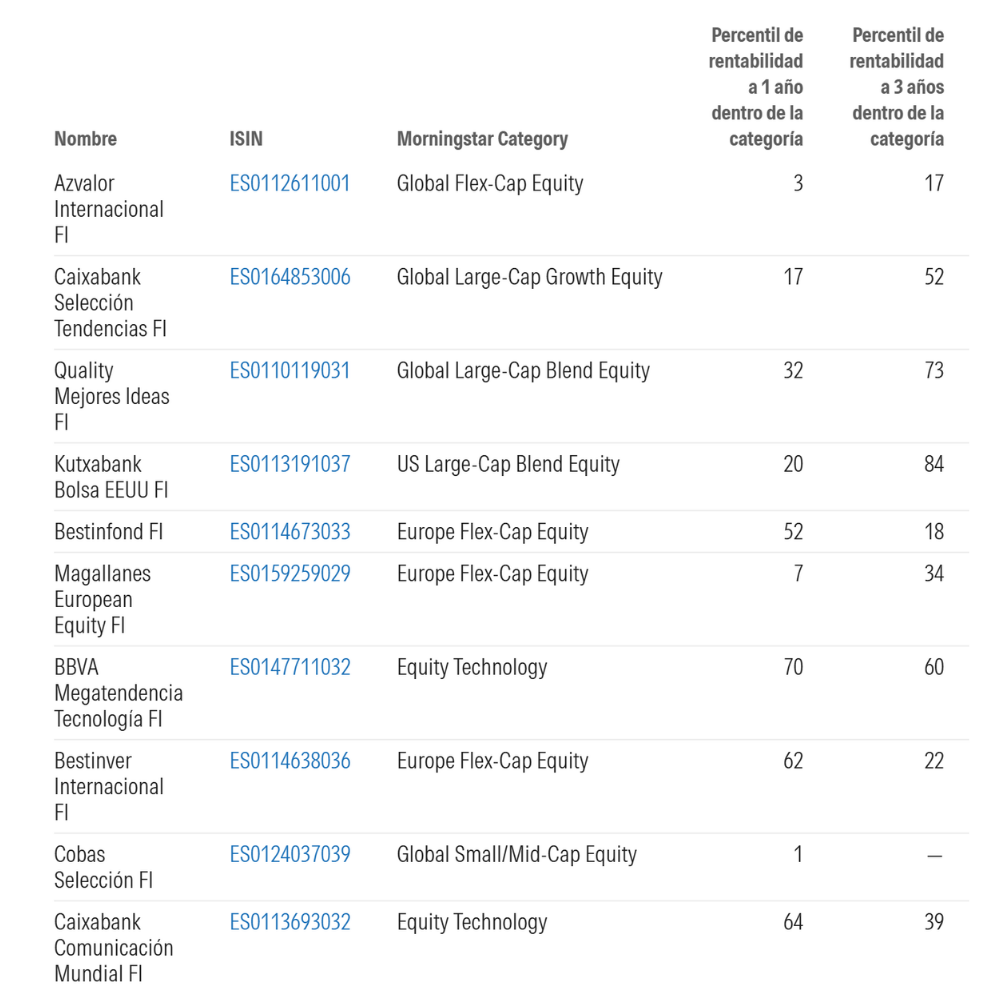This screenshot has height=1000, width=1000.
Task: Click the US Large-Cap Blend Equity cell
Action: tap(508, 465)
